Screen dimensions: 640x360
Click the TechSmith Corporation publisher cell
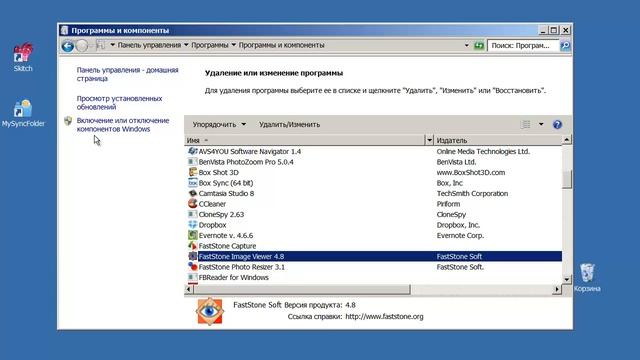click(x=472, y=193)
